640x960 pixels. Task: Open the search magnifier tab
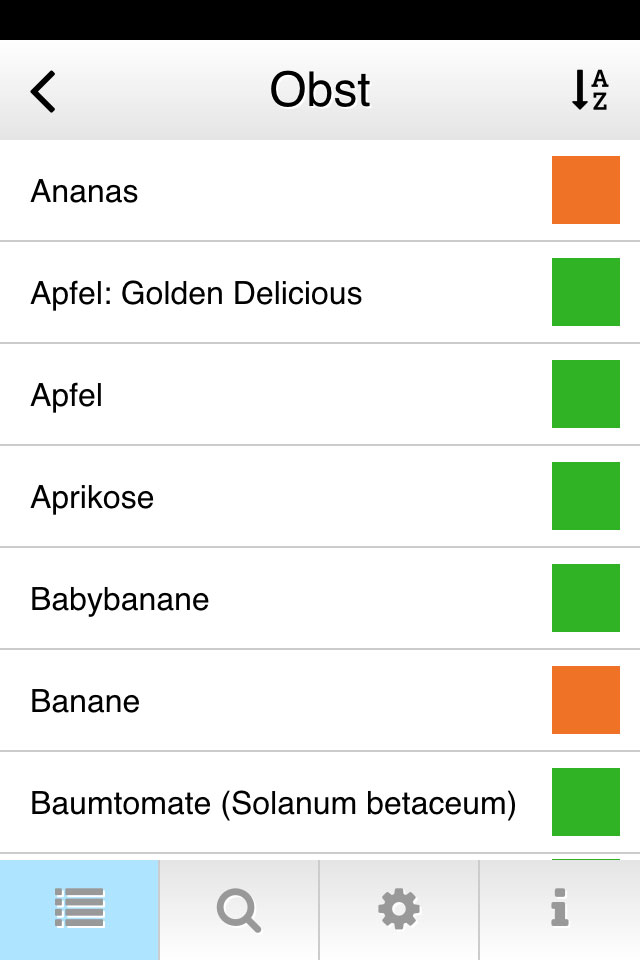coord(239,909)
